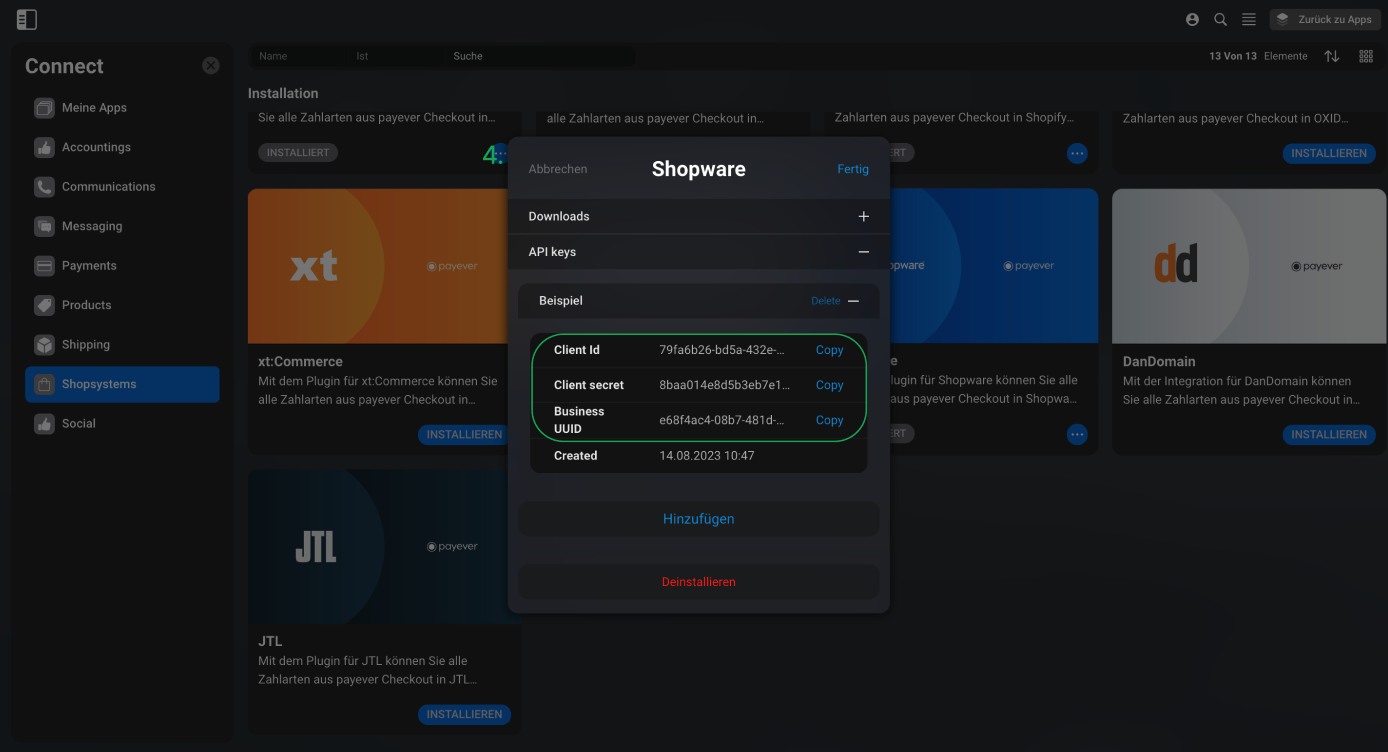Focus the Suche search field
This screenshot has height=752, width=1388.
click(x=540, y=56)
